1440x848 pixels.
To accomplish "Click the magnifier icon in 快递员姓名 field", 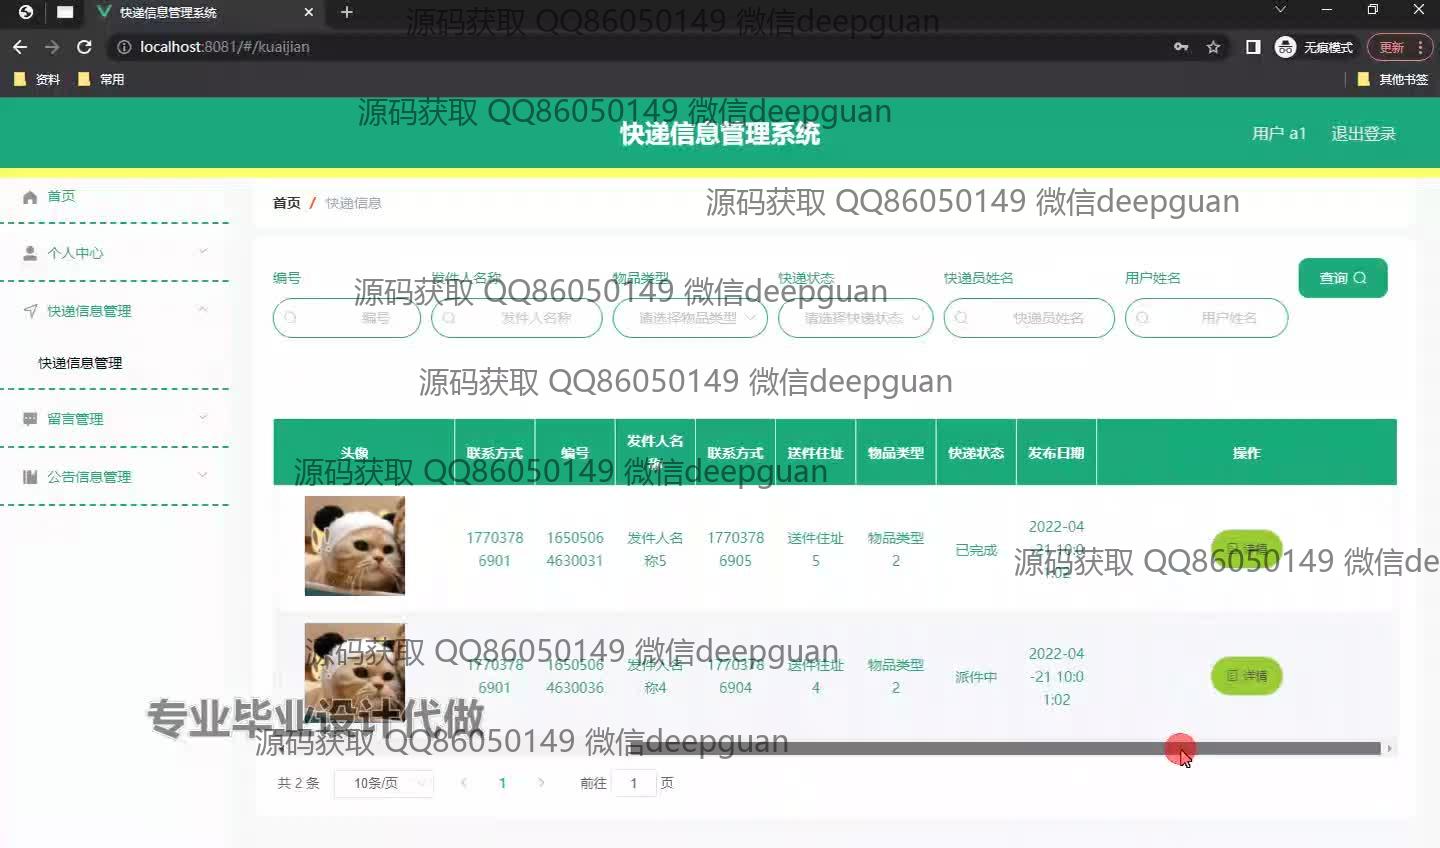I will 961,318.
